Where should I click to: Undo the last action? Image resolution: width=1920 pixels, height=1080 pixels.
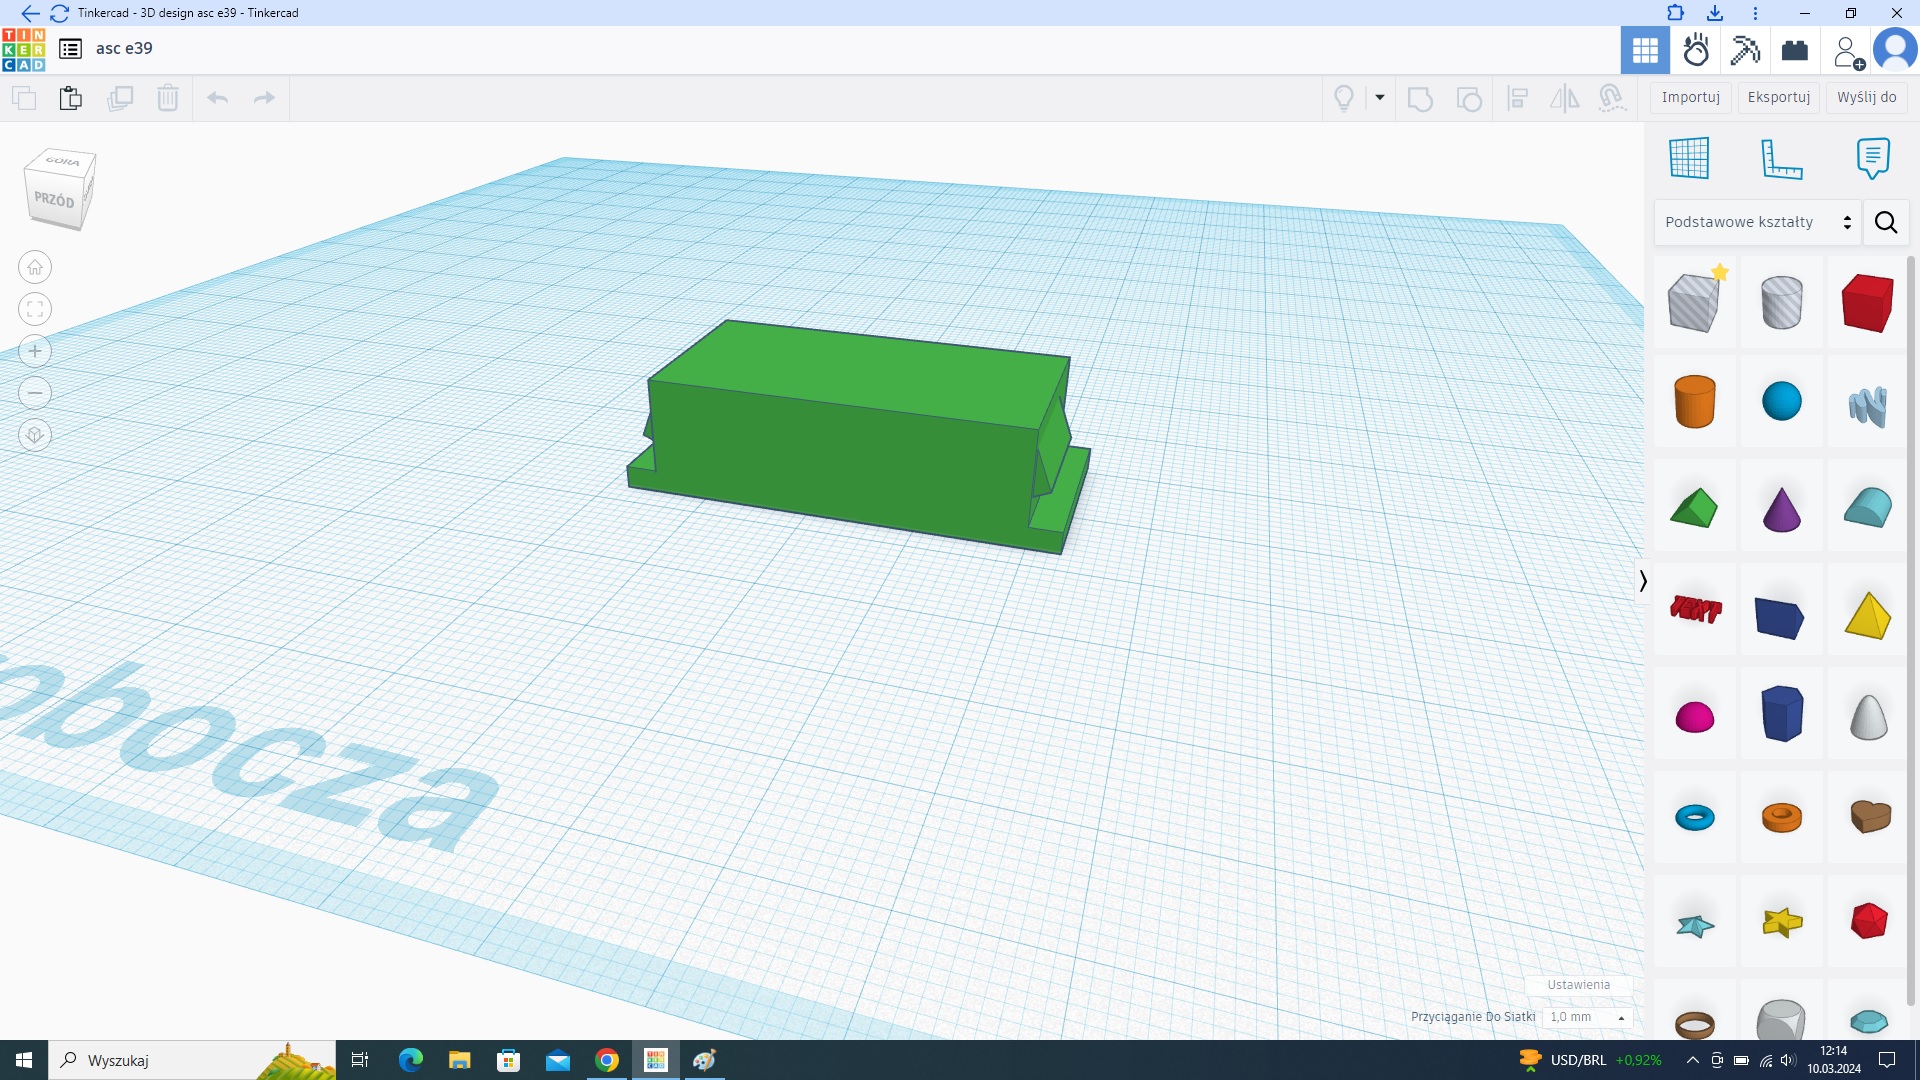click(217, 98)
